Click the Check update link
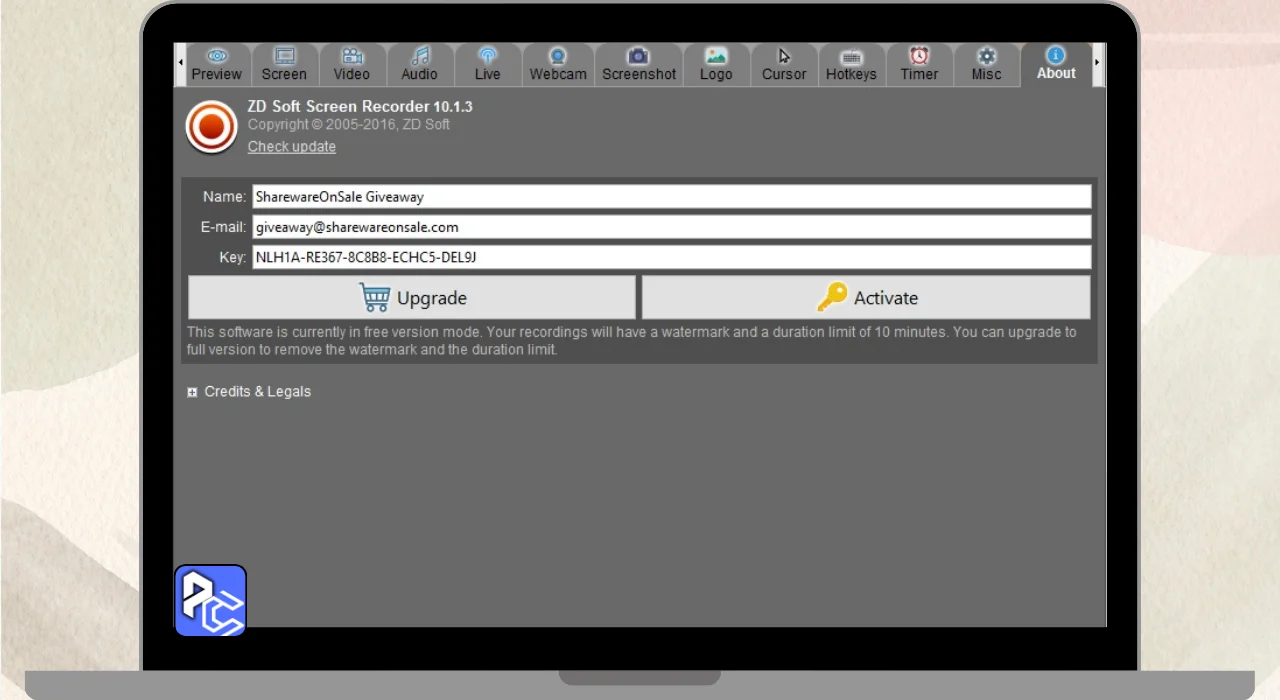Screen dimensions: 1280x700 click(x=292, y=147)
